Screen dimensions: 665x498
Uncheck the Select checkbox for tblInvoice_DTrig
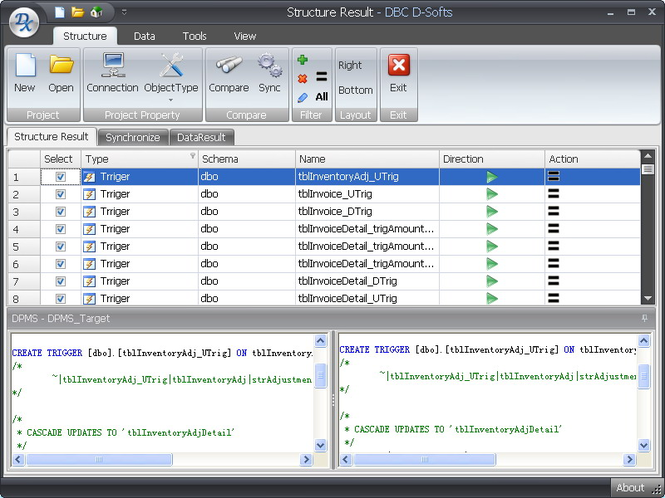pyautogui.click(x=61, y=212)
